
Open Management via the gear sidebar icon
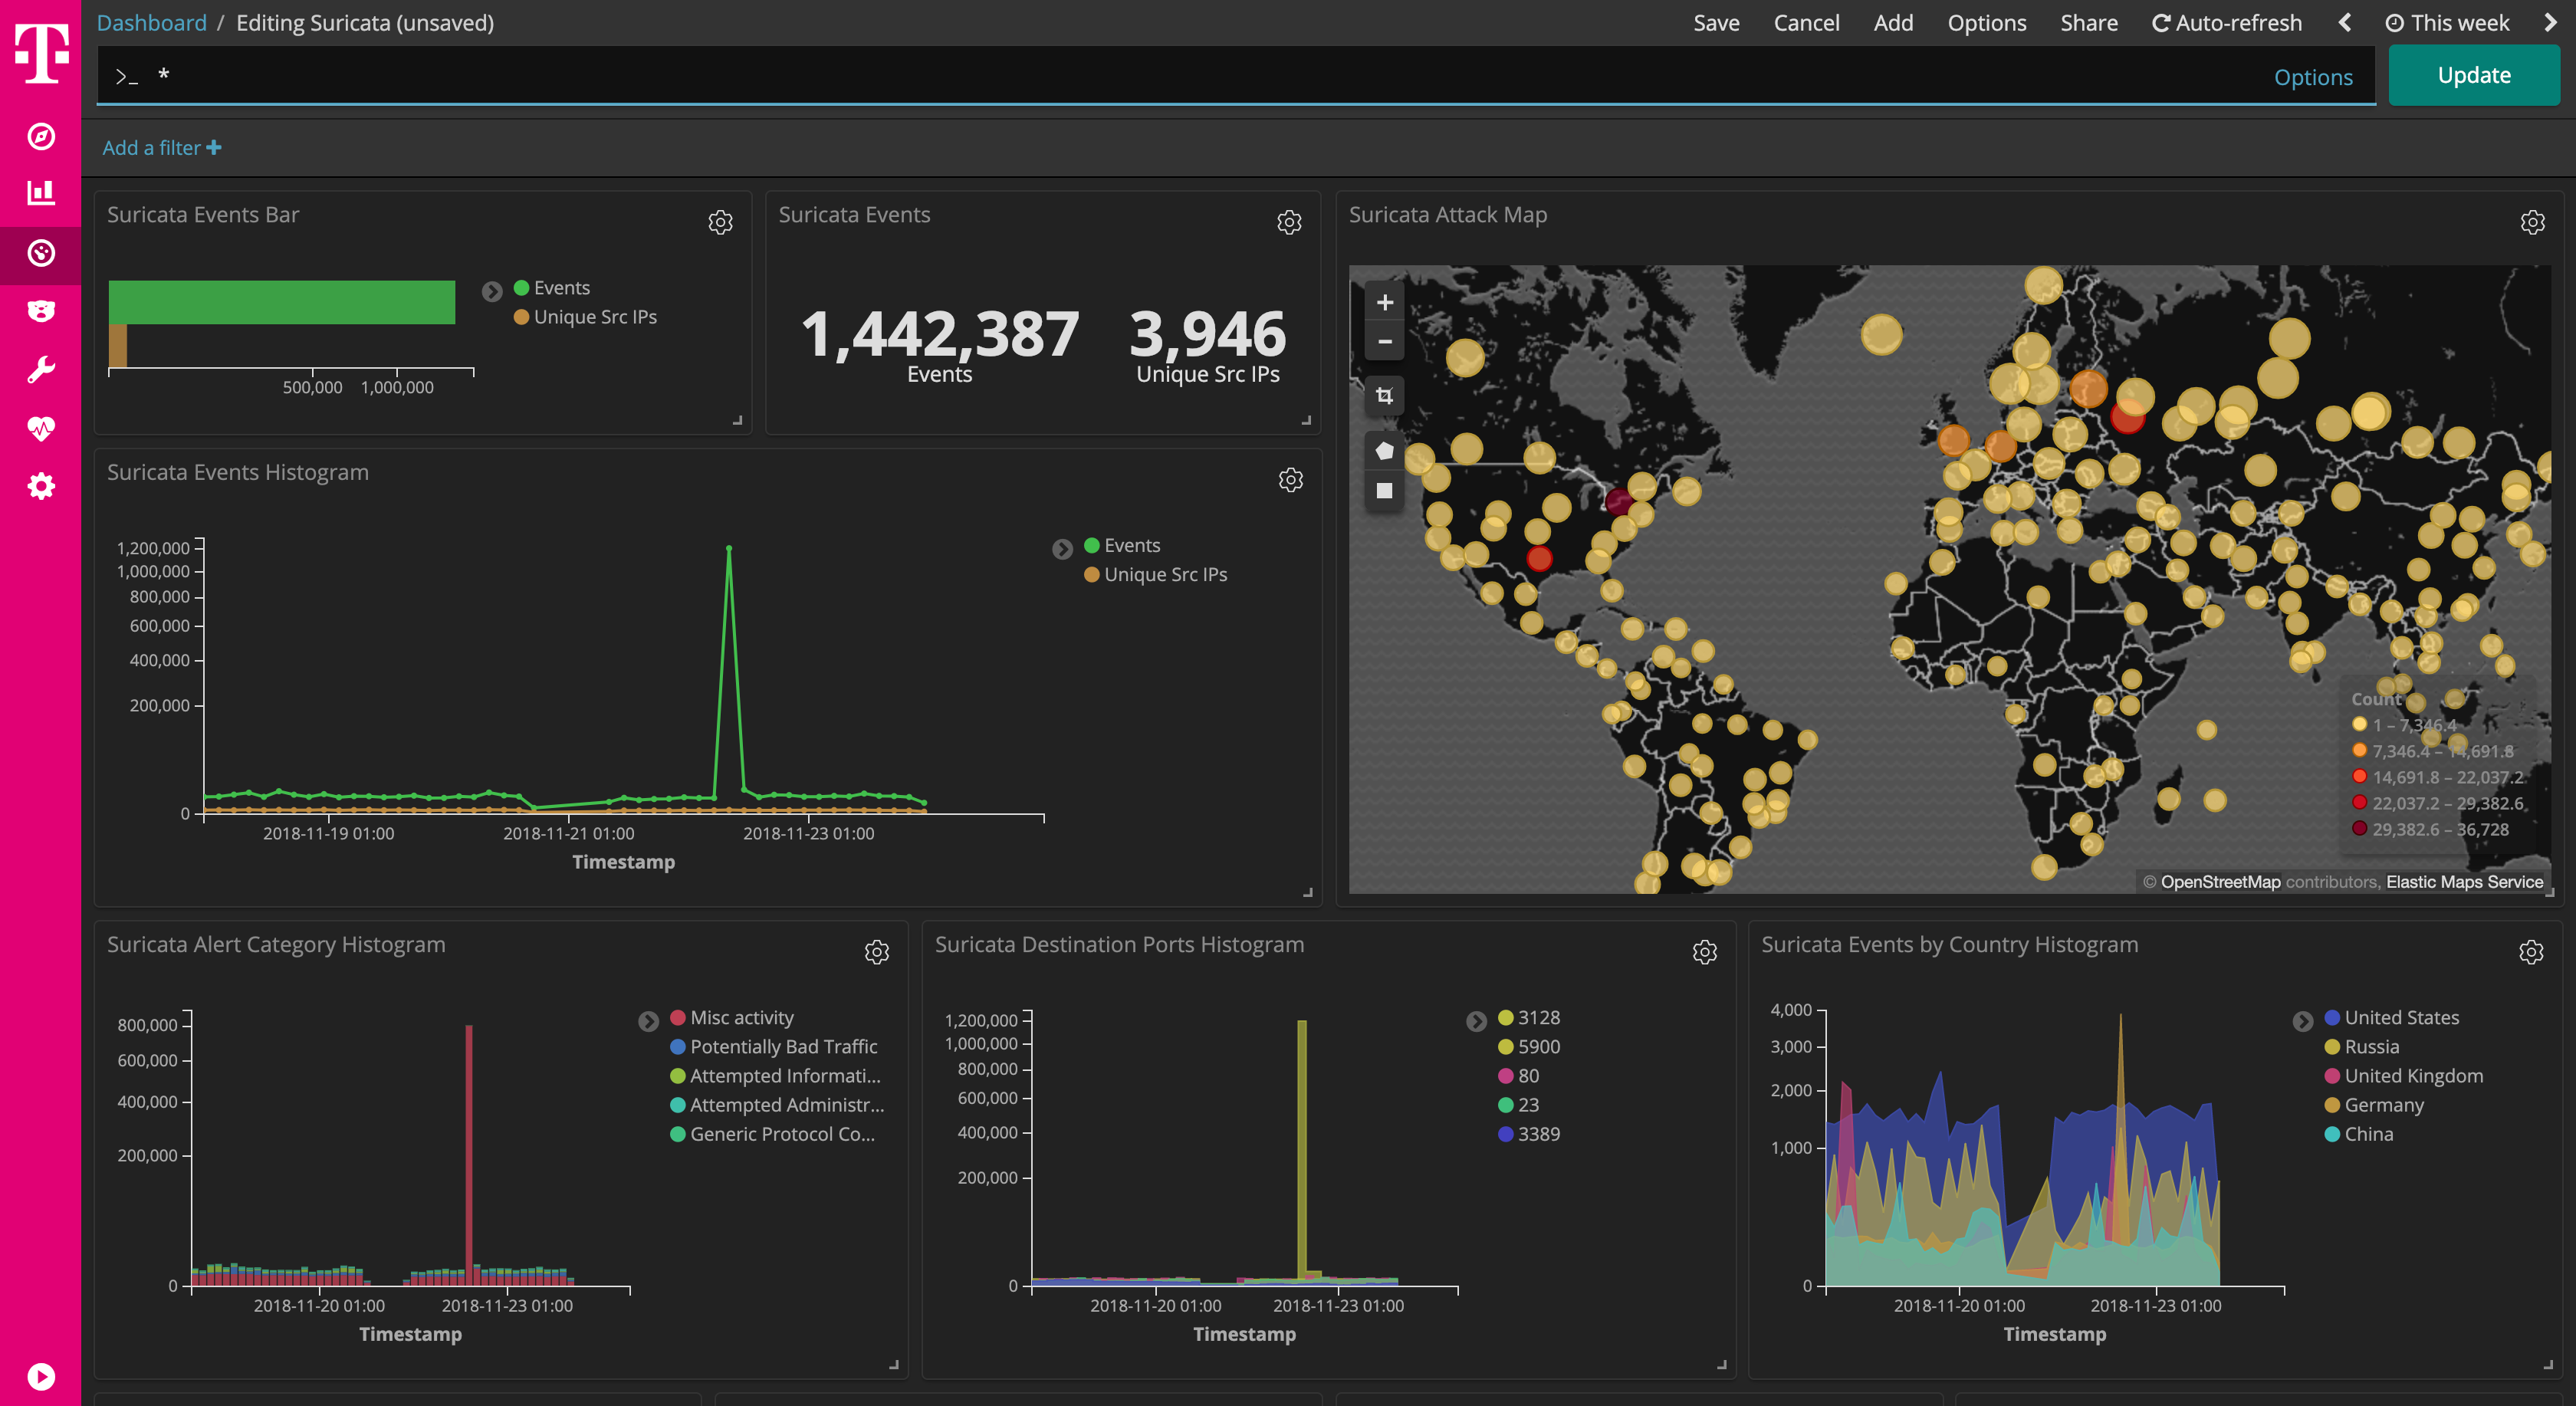(x=40, y=486)
